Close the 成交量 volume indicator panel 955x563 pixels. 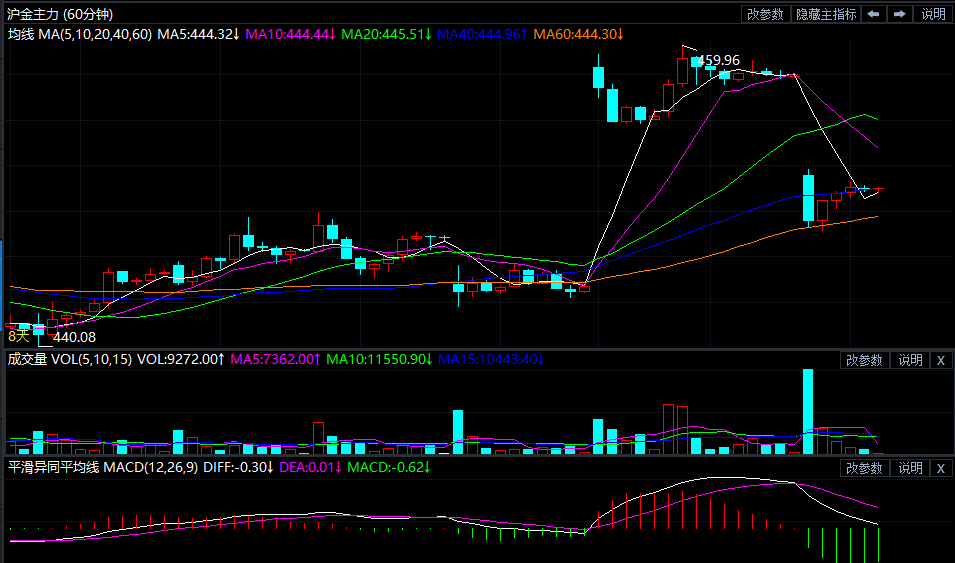[x=940, y=360]
